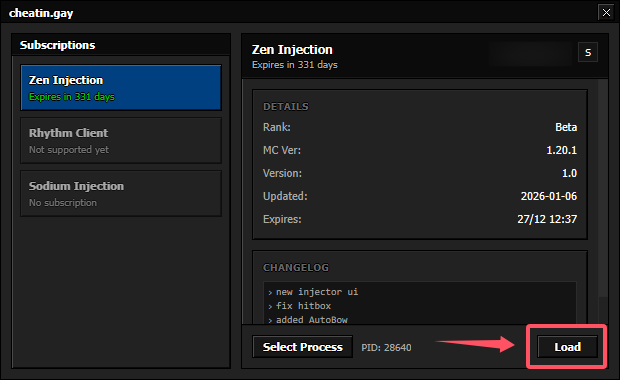Open the Select Process button
Viewport: 620px width, 380px height.
click(x=302, y=347)
